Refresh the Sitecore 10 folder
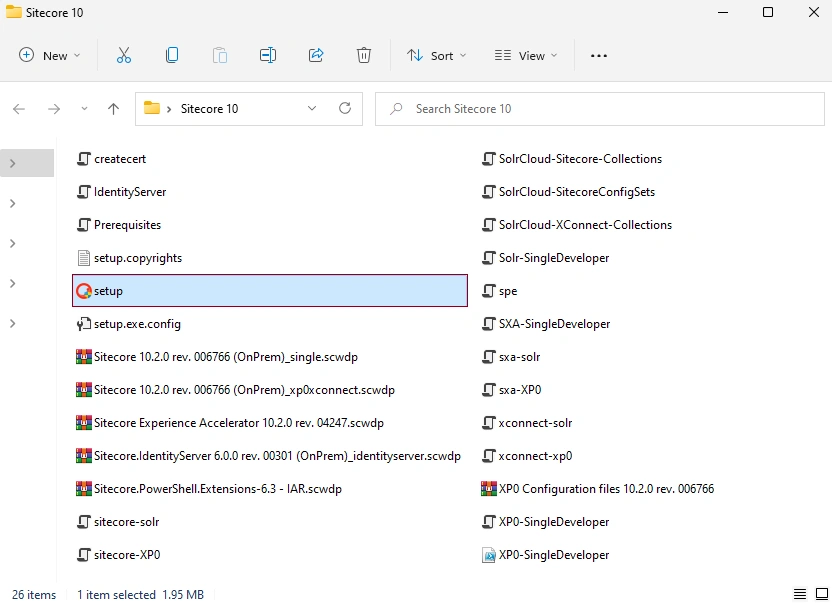Screen dimensions: 832x603 tap(345, 109)
